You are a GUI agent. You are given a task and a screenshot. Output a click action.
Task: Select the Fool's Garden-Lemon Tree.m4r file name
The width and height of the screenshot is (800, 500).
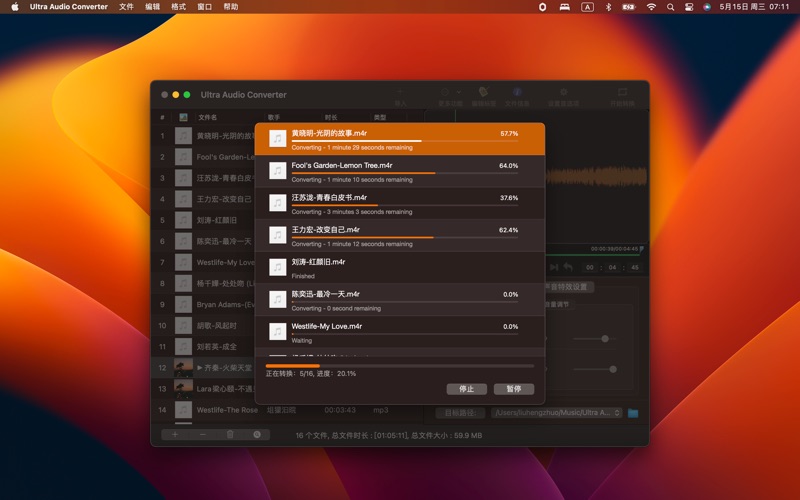pos(342,165)
